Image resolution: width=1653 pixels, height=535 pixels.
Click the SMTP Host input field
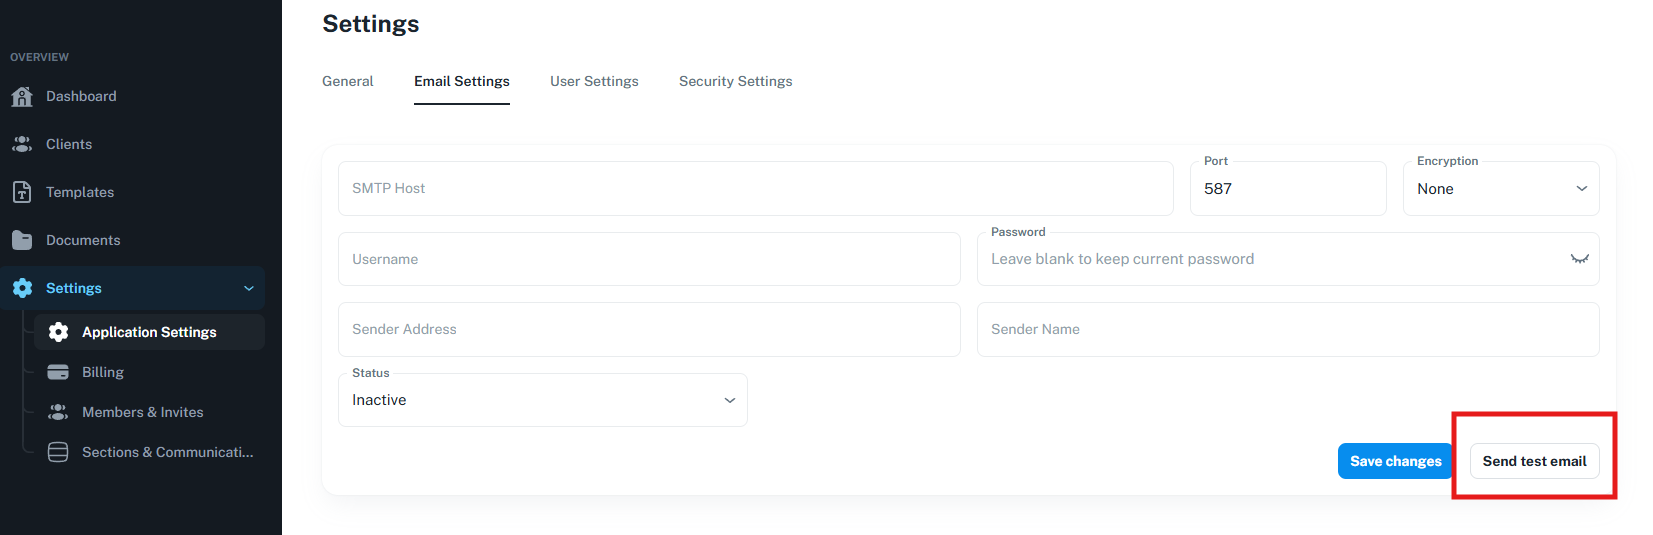[x=755, y=188]
